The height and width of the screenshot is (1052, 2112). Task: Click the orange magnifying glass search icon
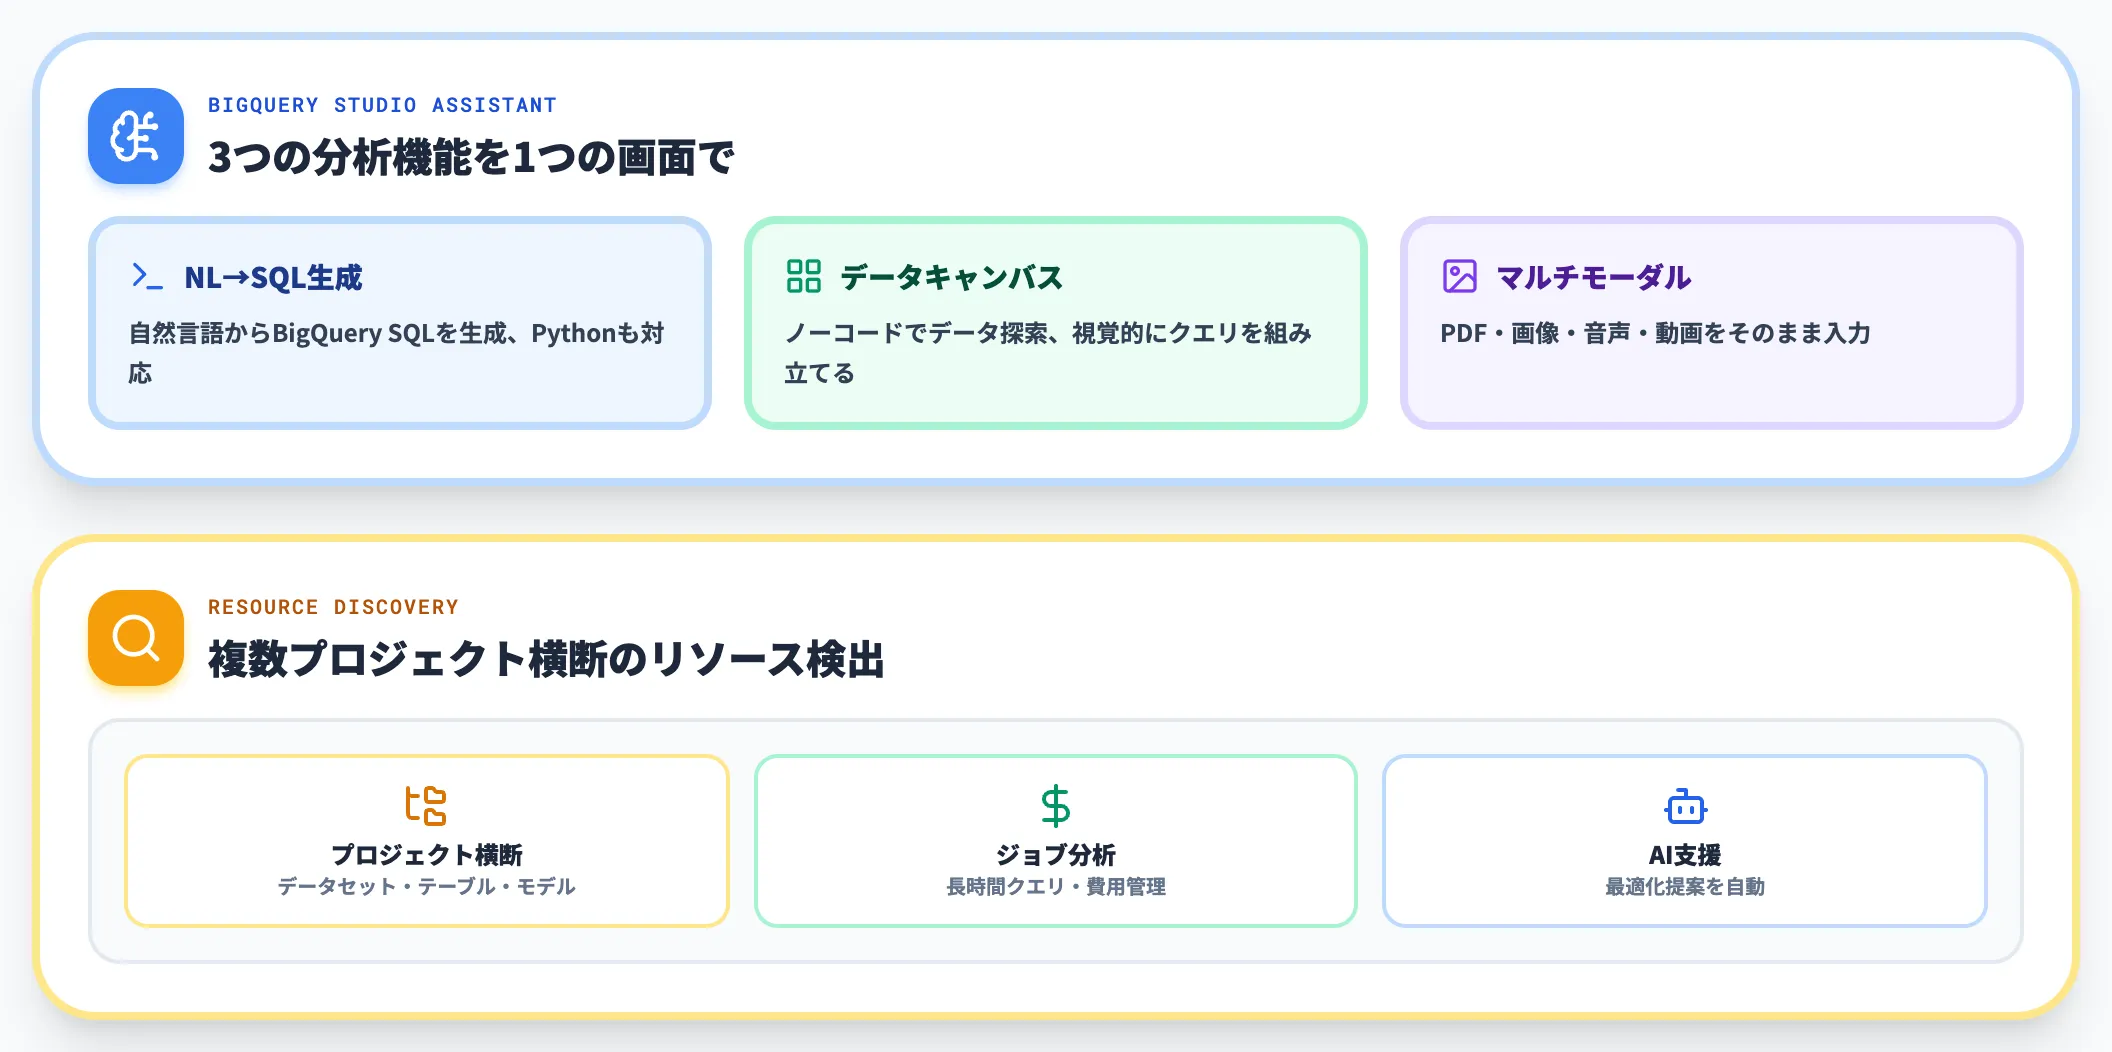pos(136,638)
